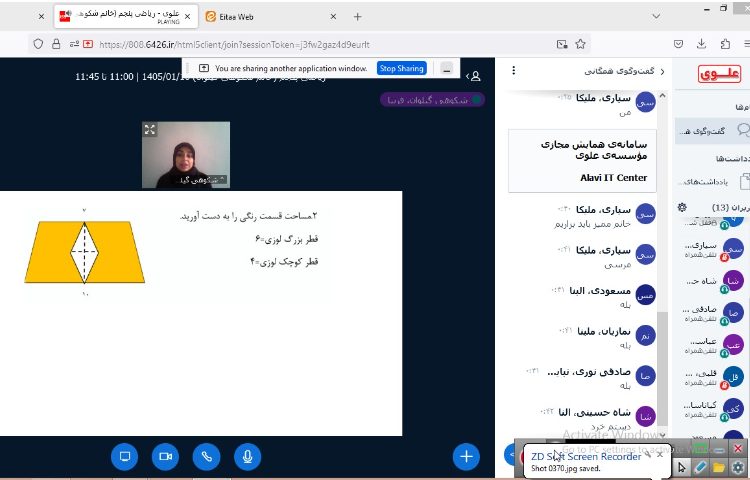Toggle the user list person icon
The image size is (750, 480).
pyautogui.click(x=474, y=76)
